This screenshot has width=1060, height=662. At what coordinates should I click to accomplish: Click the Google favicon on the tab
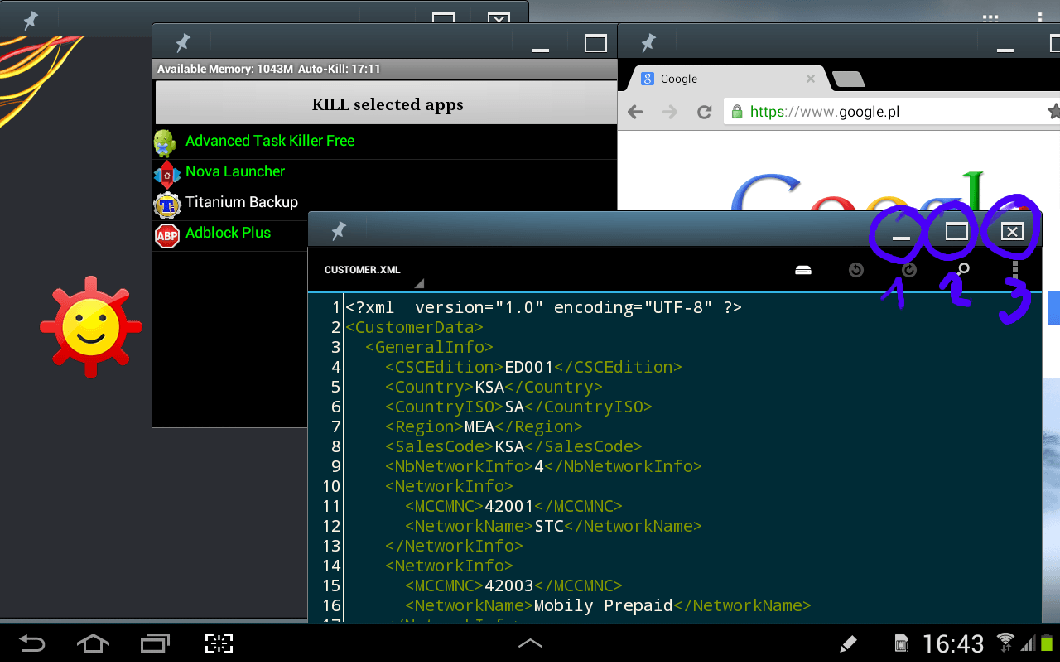click(x=647, y=78)
